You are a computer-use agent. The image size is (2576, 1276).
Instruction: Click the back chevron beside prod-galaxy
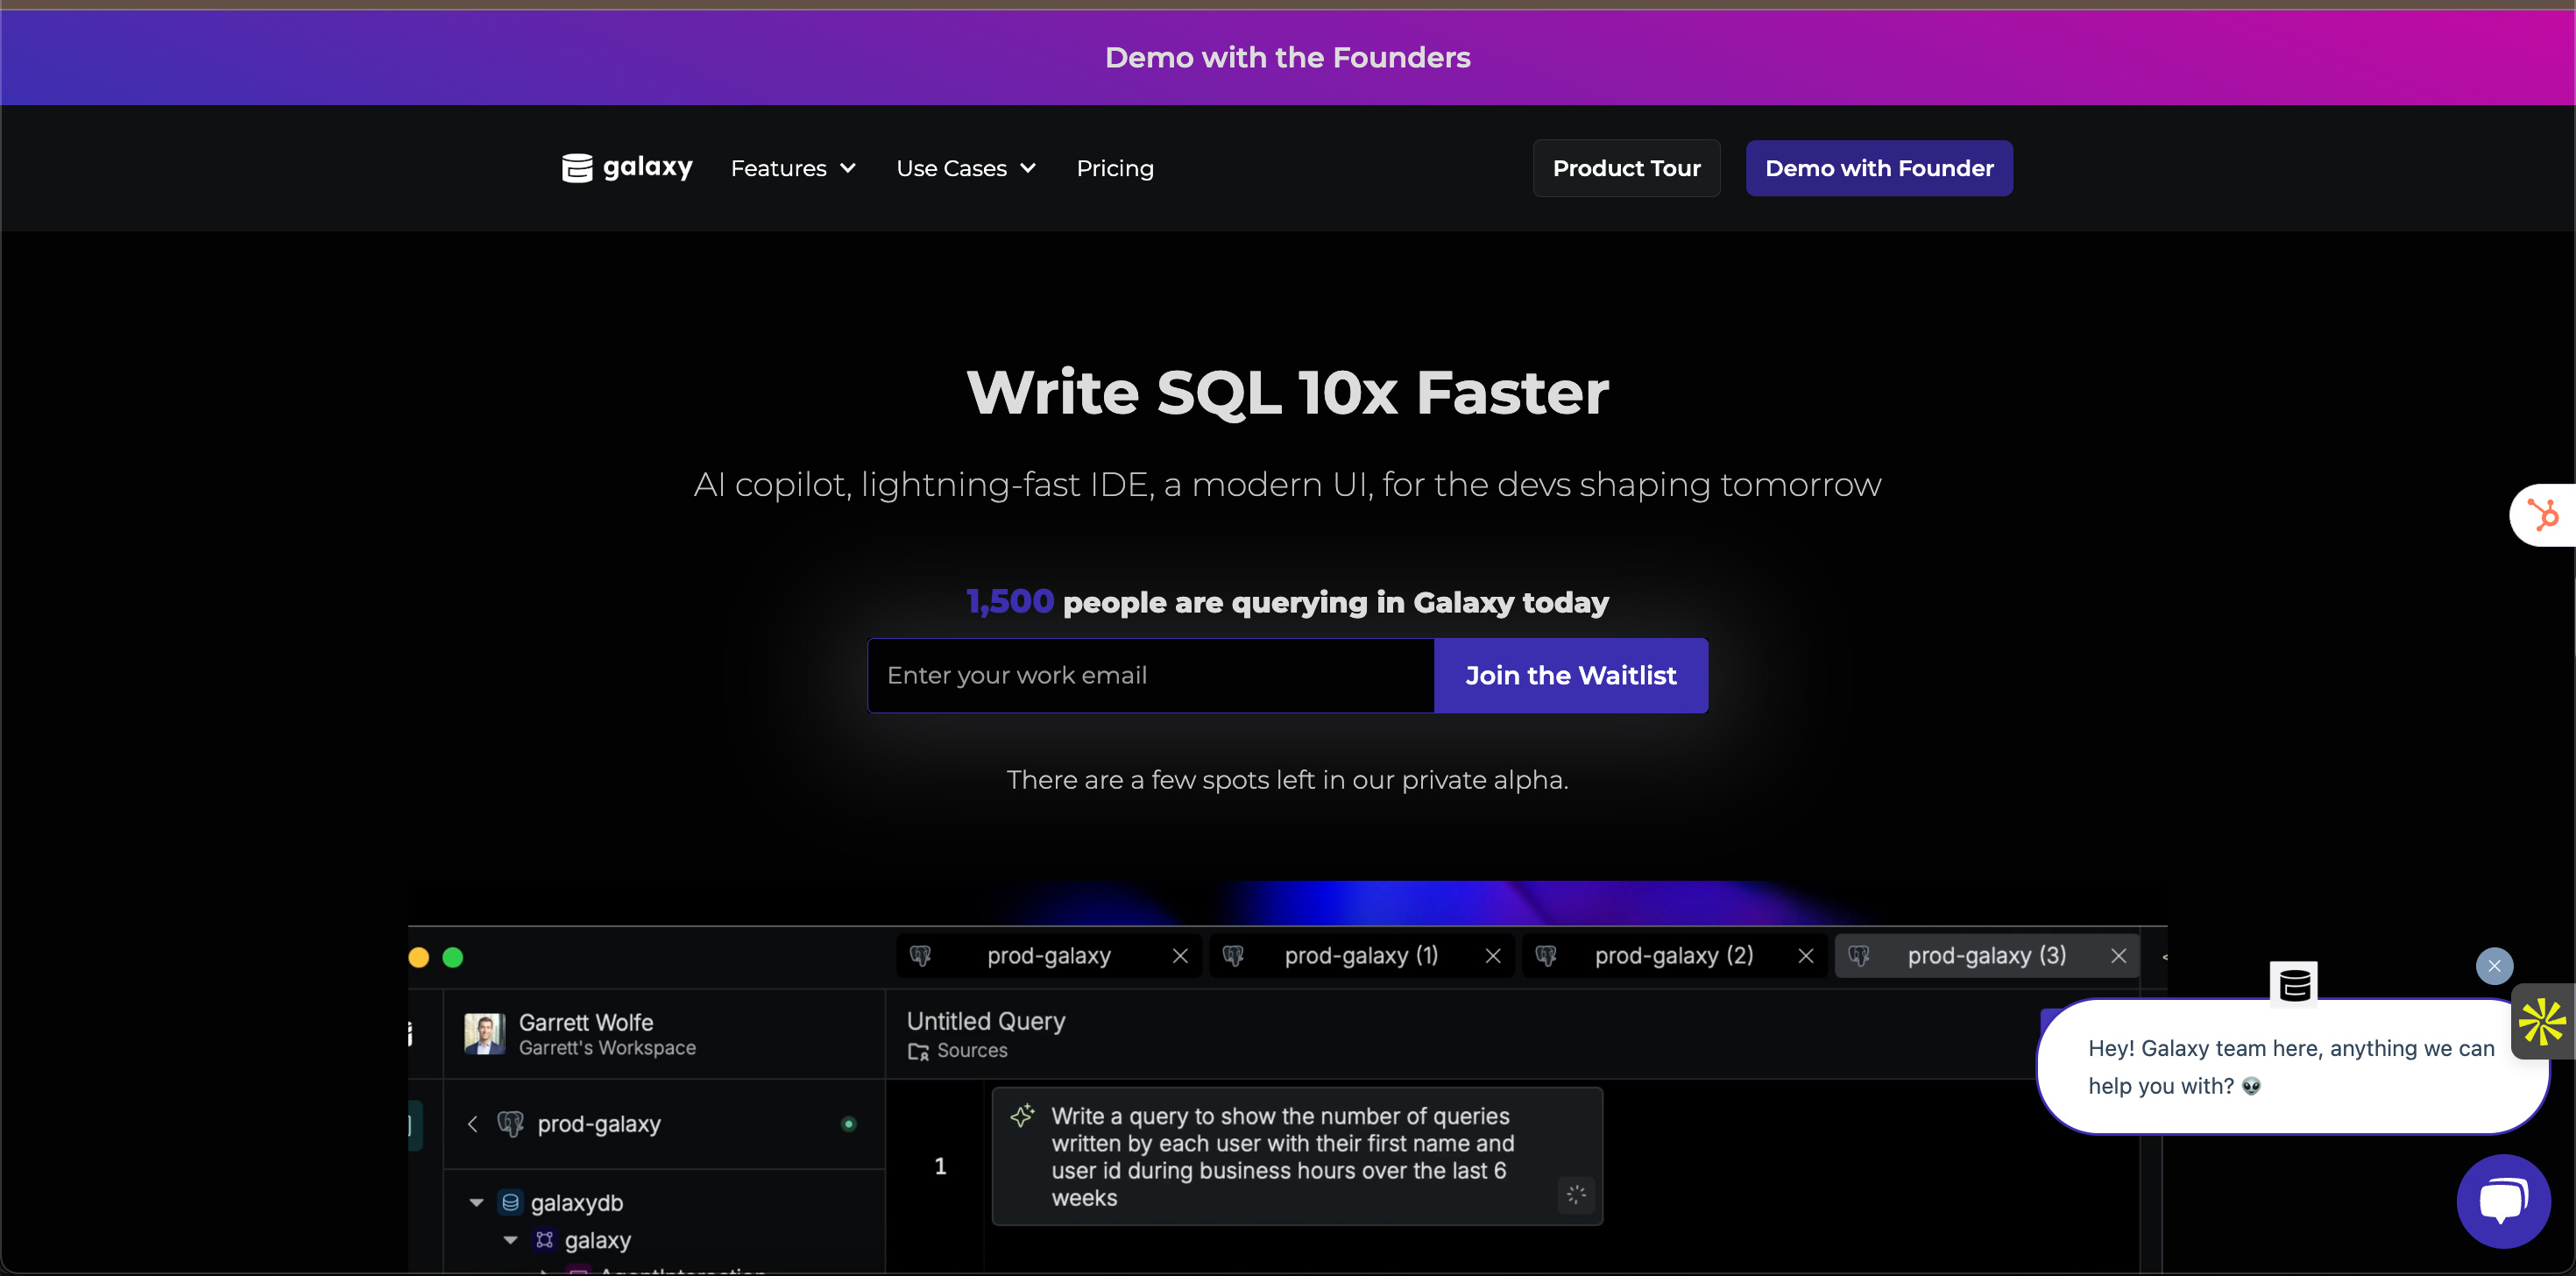point(472,1124)
